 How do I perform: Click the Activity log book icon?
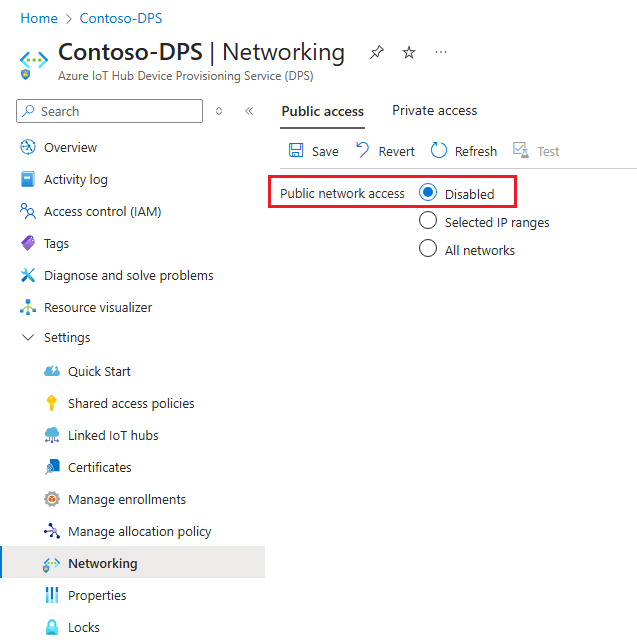[28, 179]
